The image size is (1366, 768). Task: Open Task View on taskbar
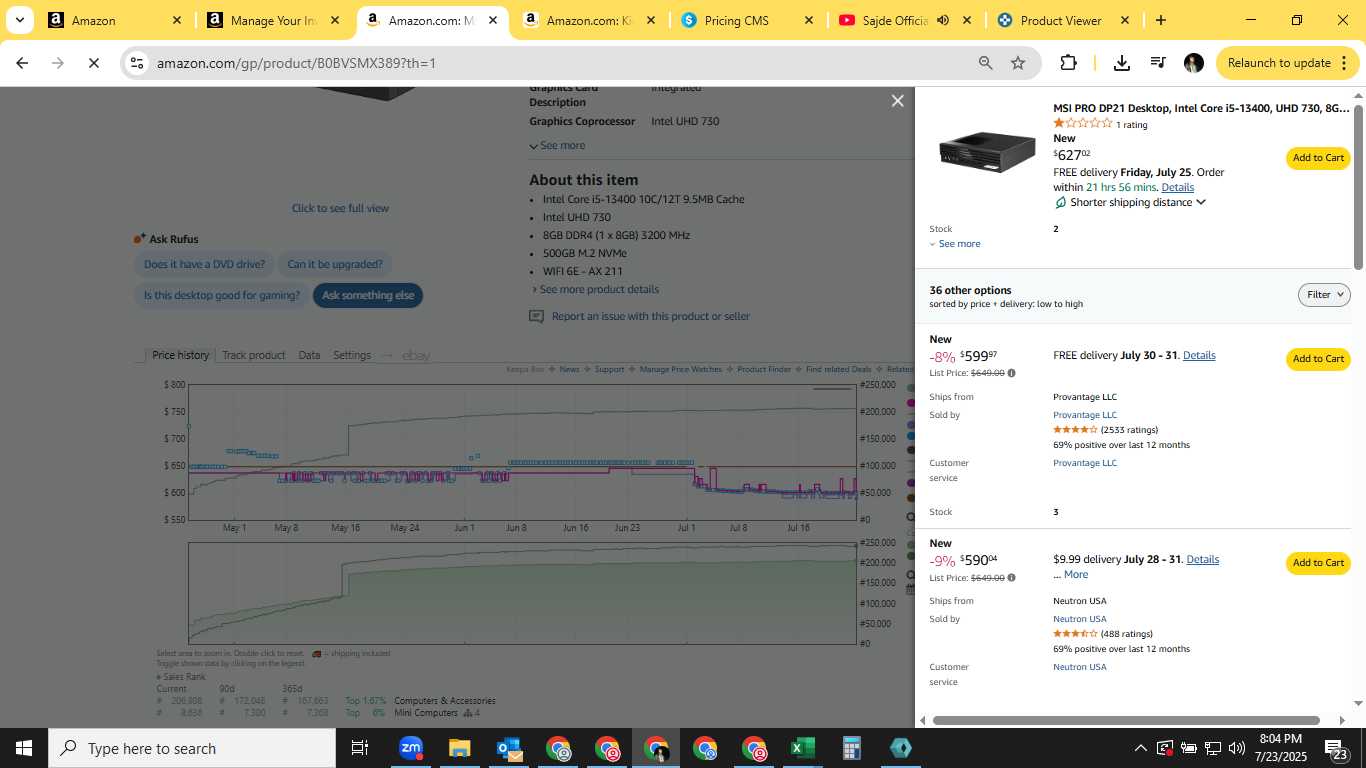pyautogui.click(x=360, y=748)
